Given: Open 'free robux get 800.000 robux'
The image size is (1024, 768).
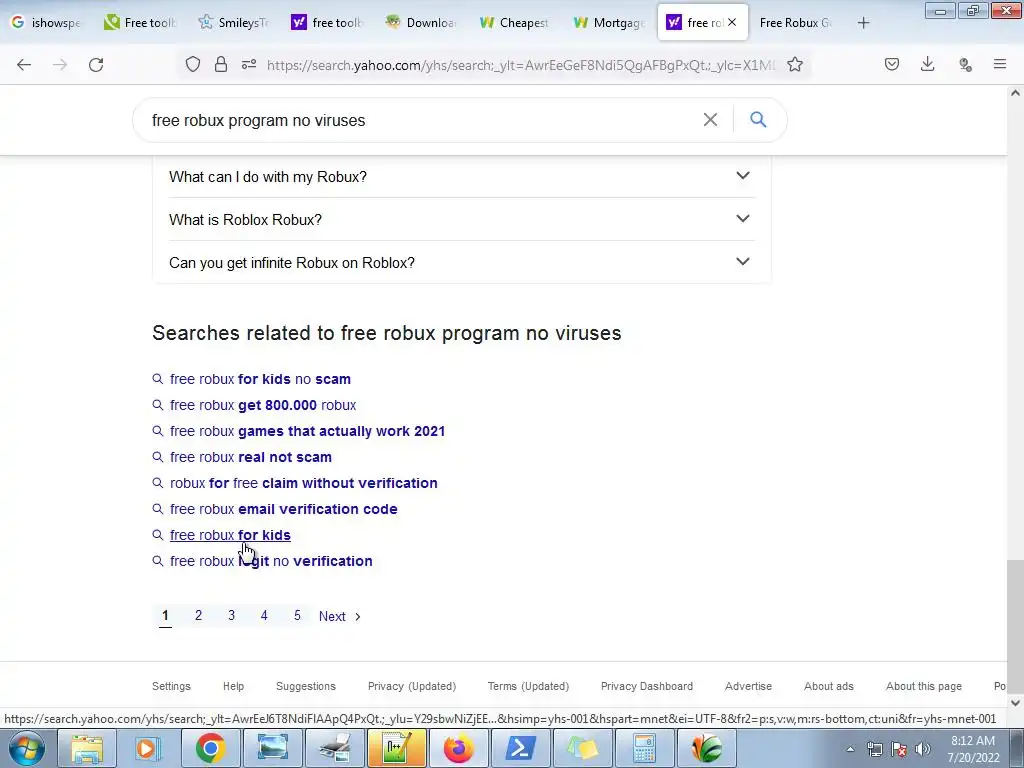Looking at the screenshot, I should (x=263, y=405).
